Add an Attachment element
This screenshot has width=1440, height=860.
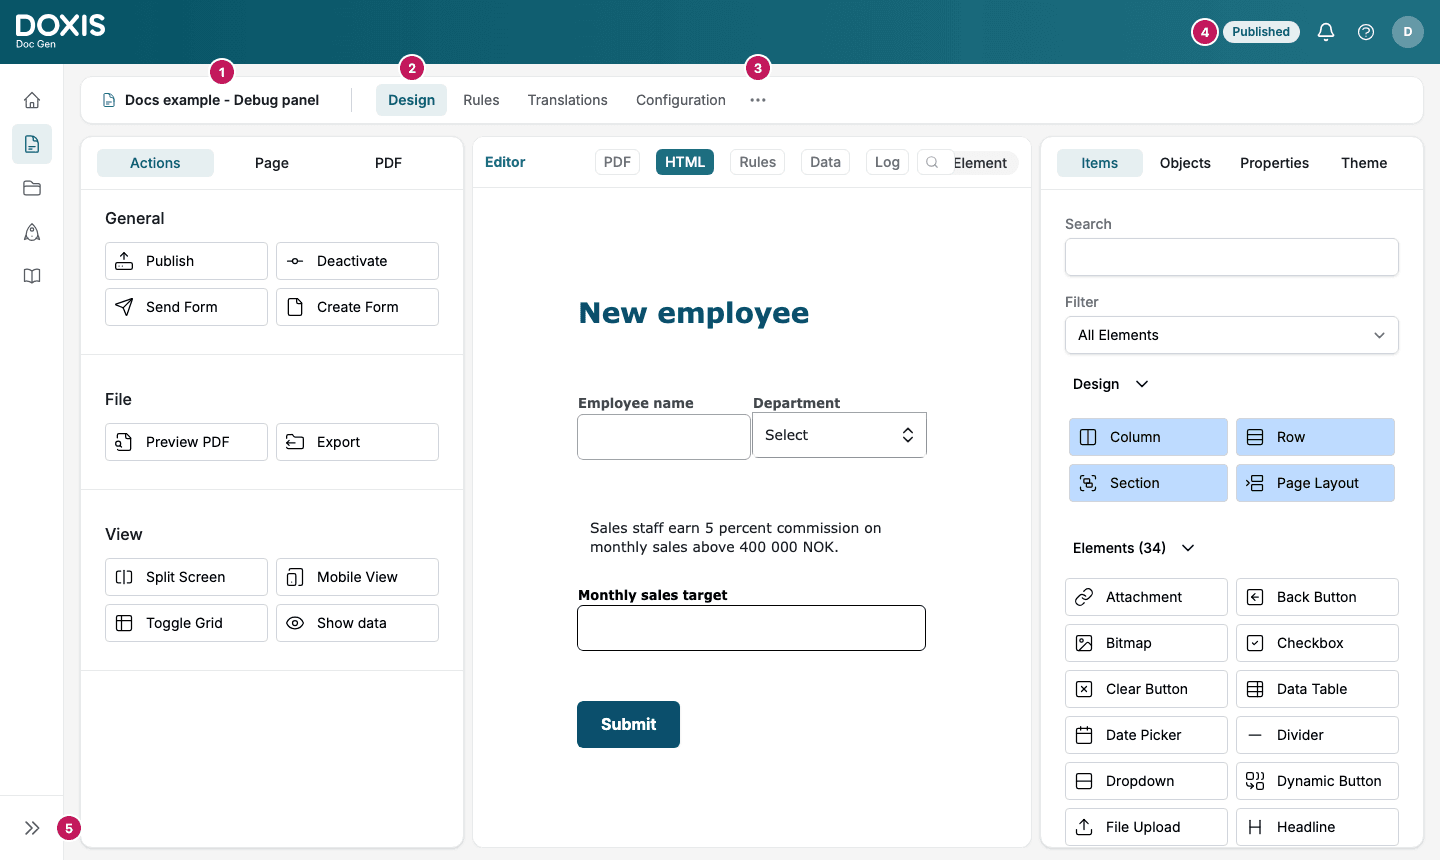[1146, 597]
